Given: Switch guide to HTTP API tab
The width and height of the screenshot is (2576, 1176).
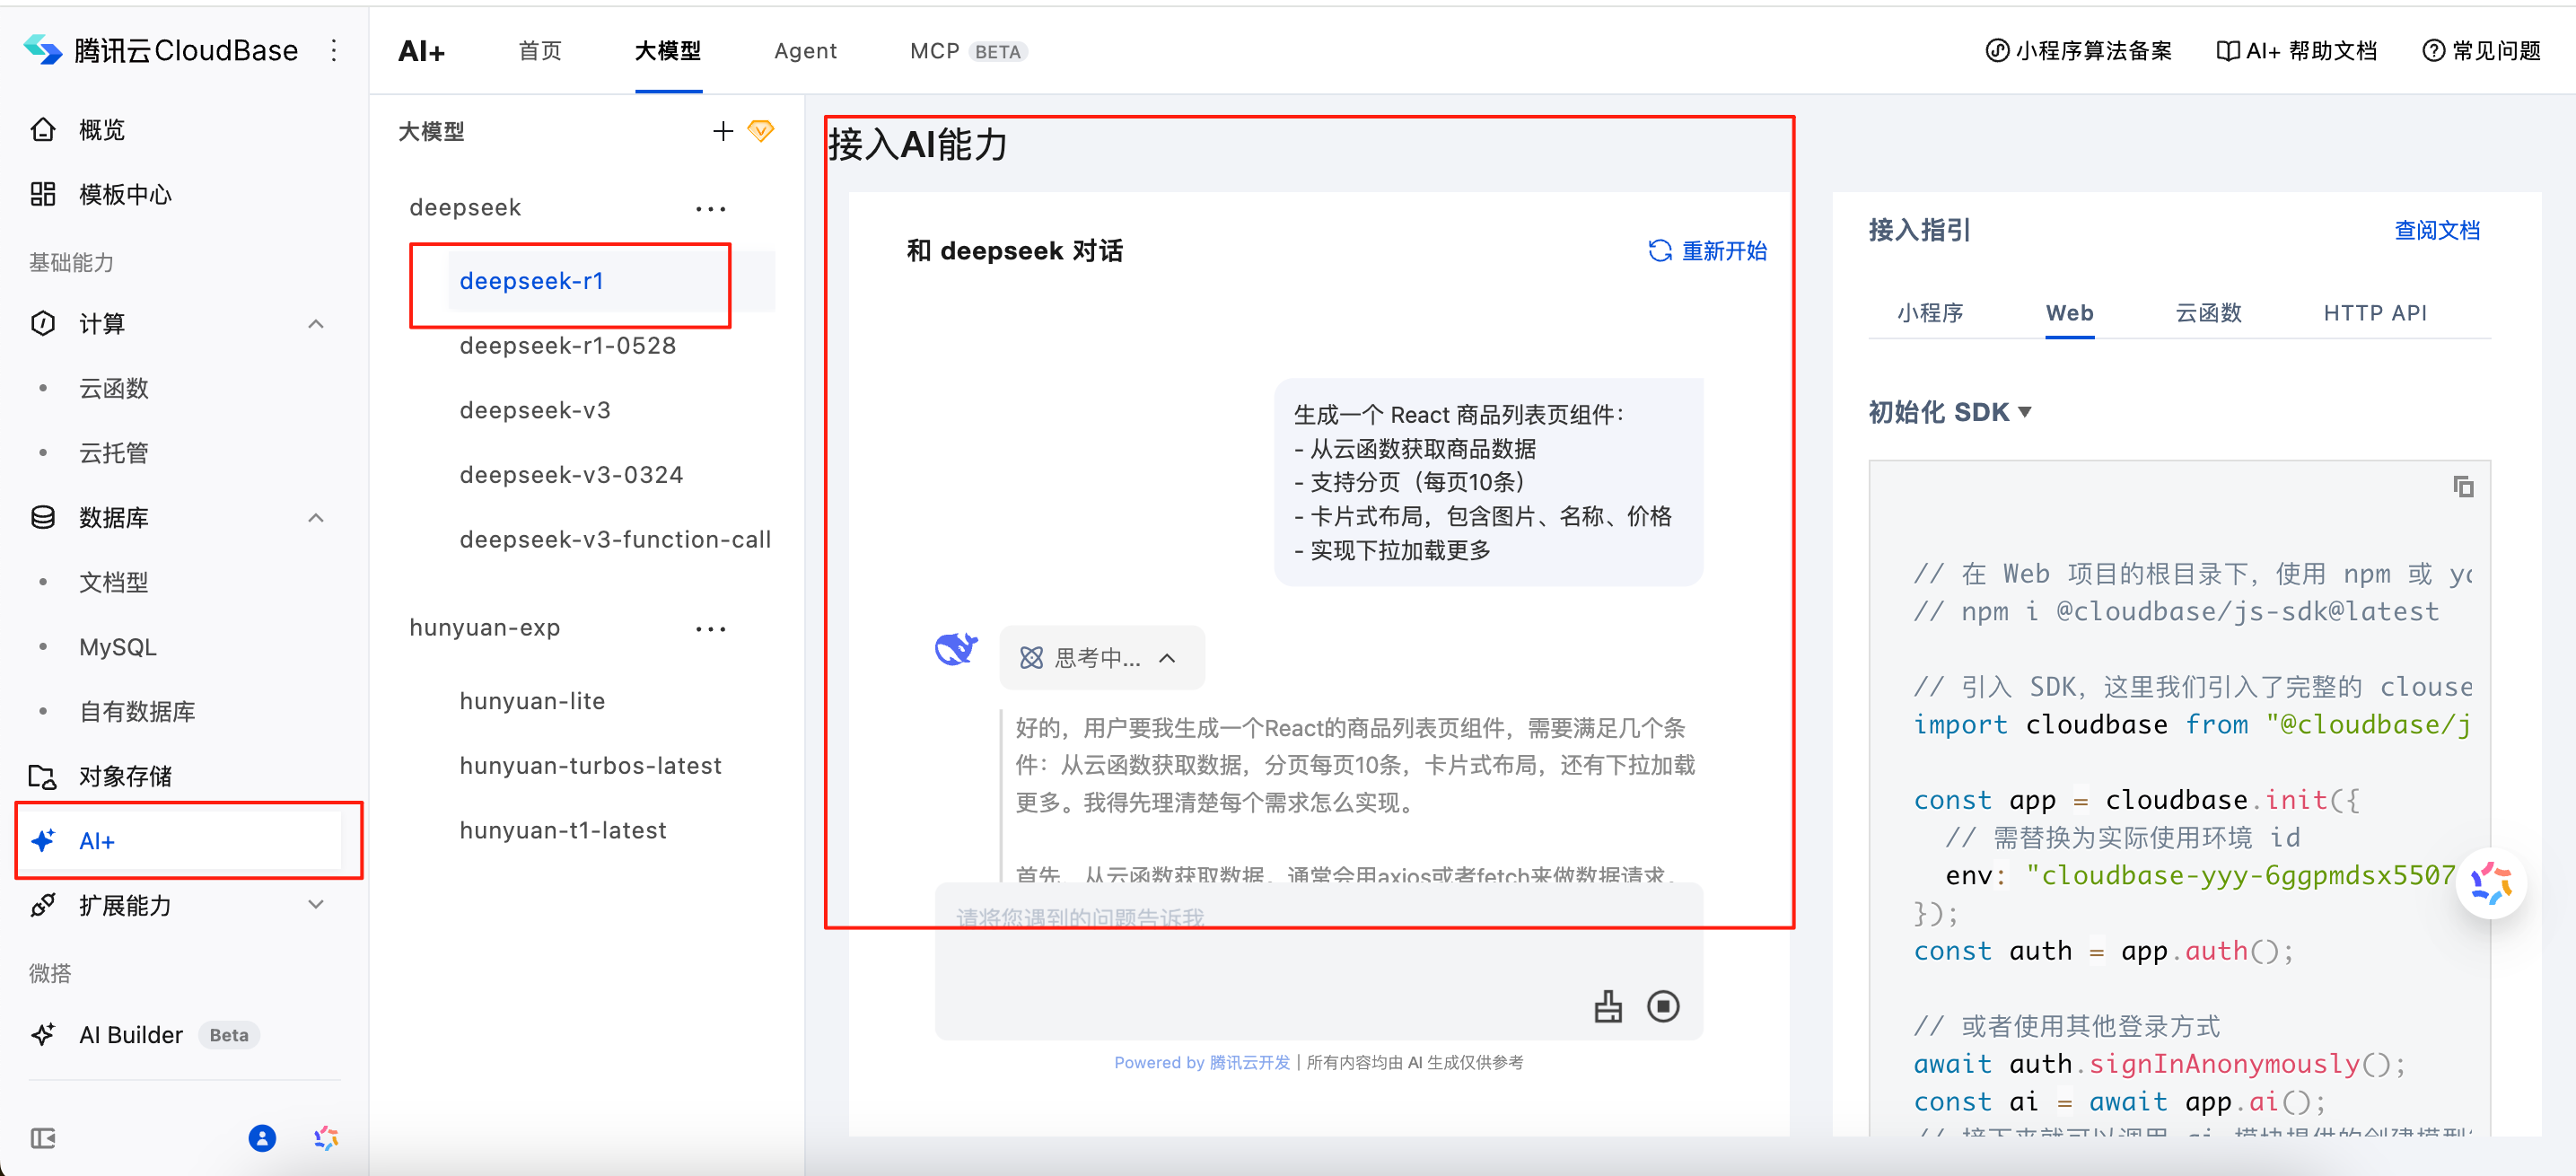Looking at the screenshot, I should point(2375,313).
